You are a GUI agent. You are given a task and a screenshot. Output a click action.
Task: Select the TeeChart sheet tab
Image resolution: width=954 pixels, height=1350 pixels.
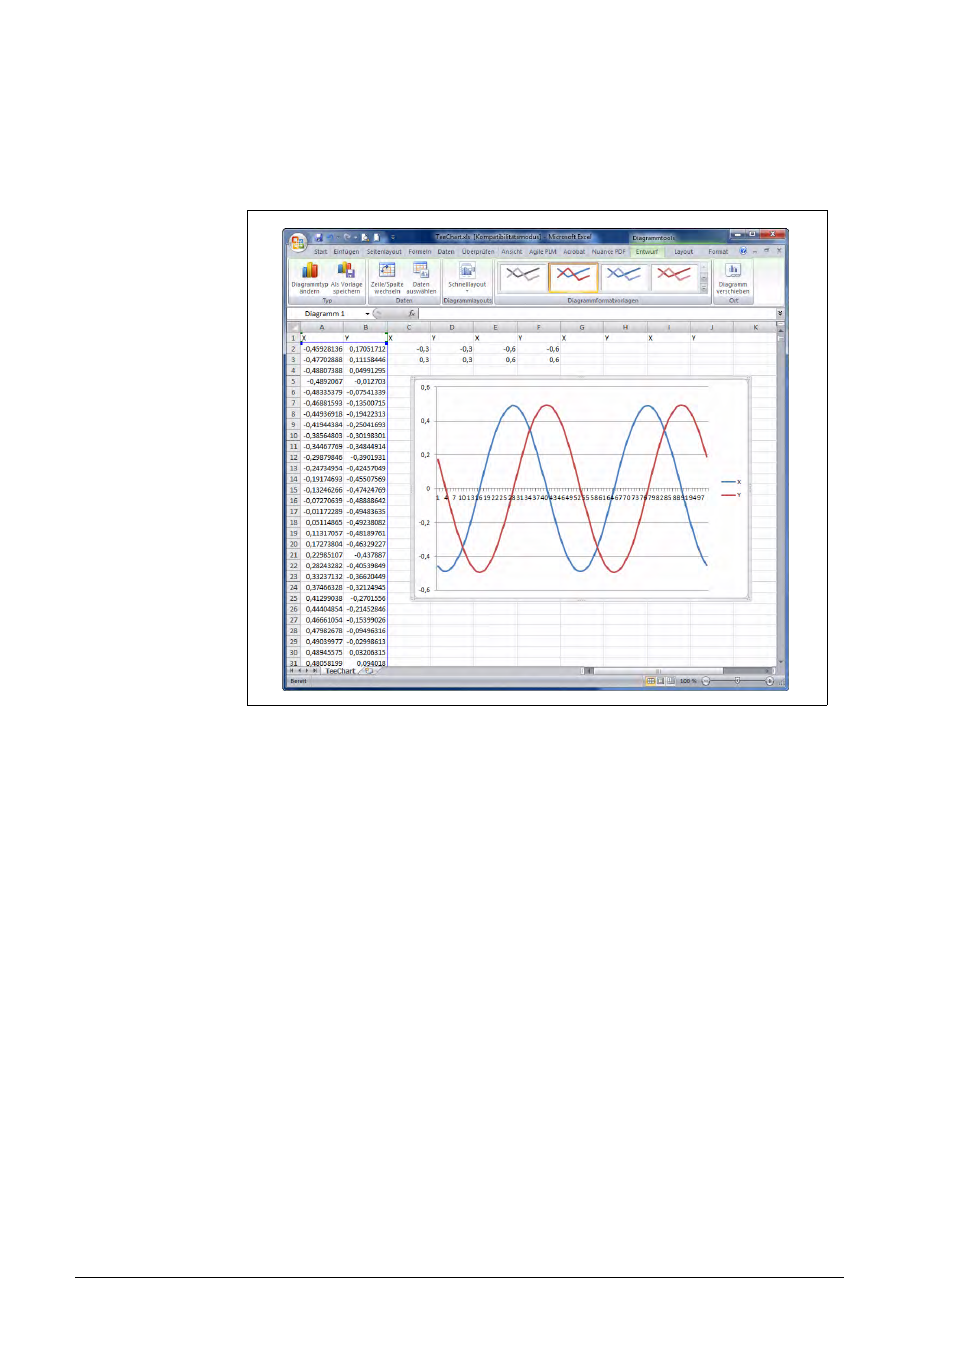[x=340, y=671]
